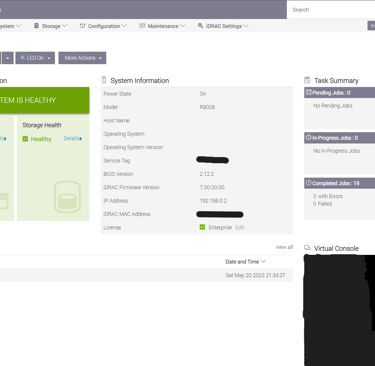Click the Enterprise license check icon
375x366 pixels.
pos(202,227)
